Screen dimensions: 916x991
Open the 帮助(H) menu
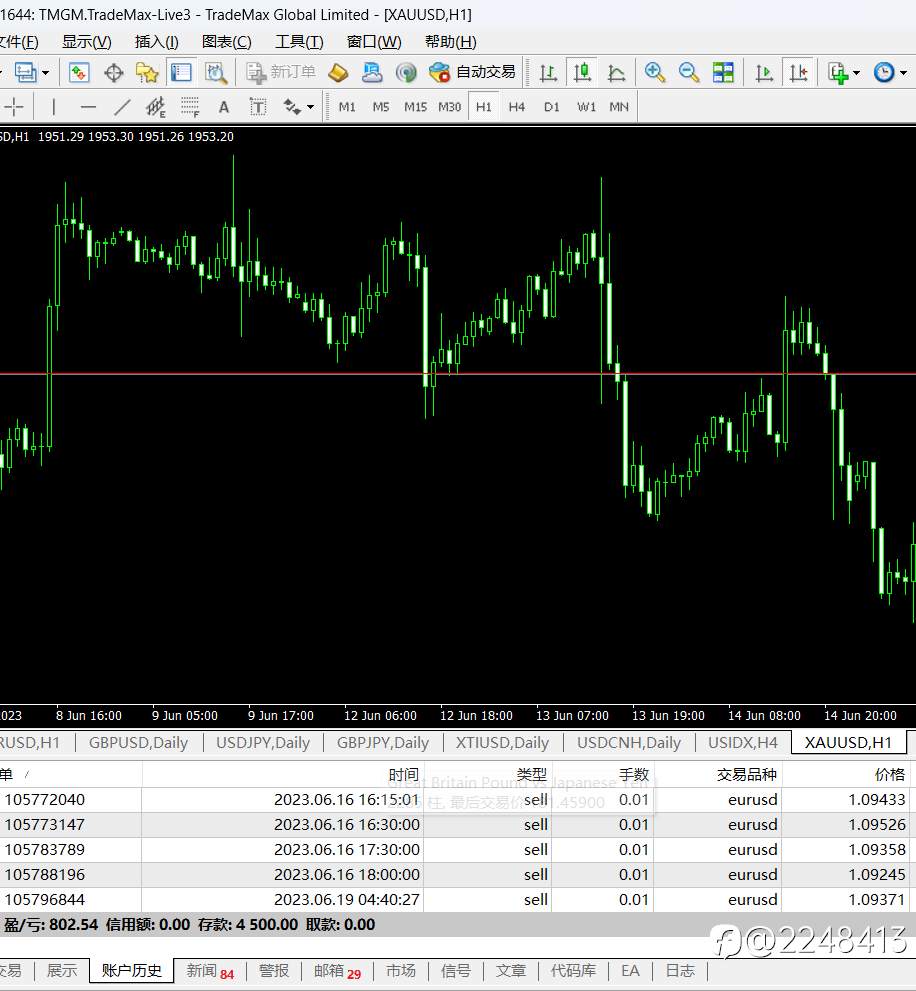coord(451,42)
